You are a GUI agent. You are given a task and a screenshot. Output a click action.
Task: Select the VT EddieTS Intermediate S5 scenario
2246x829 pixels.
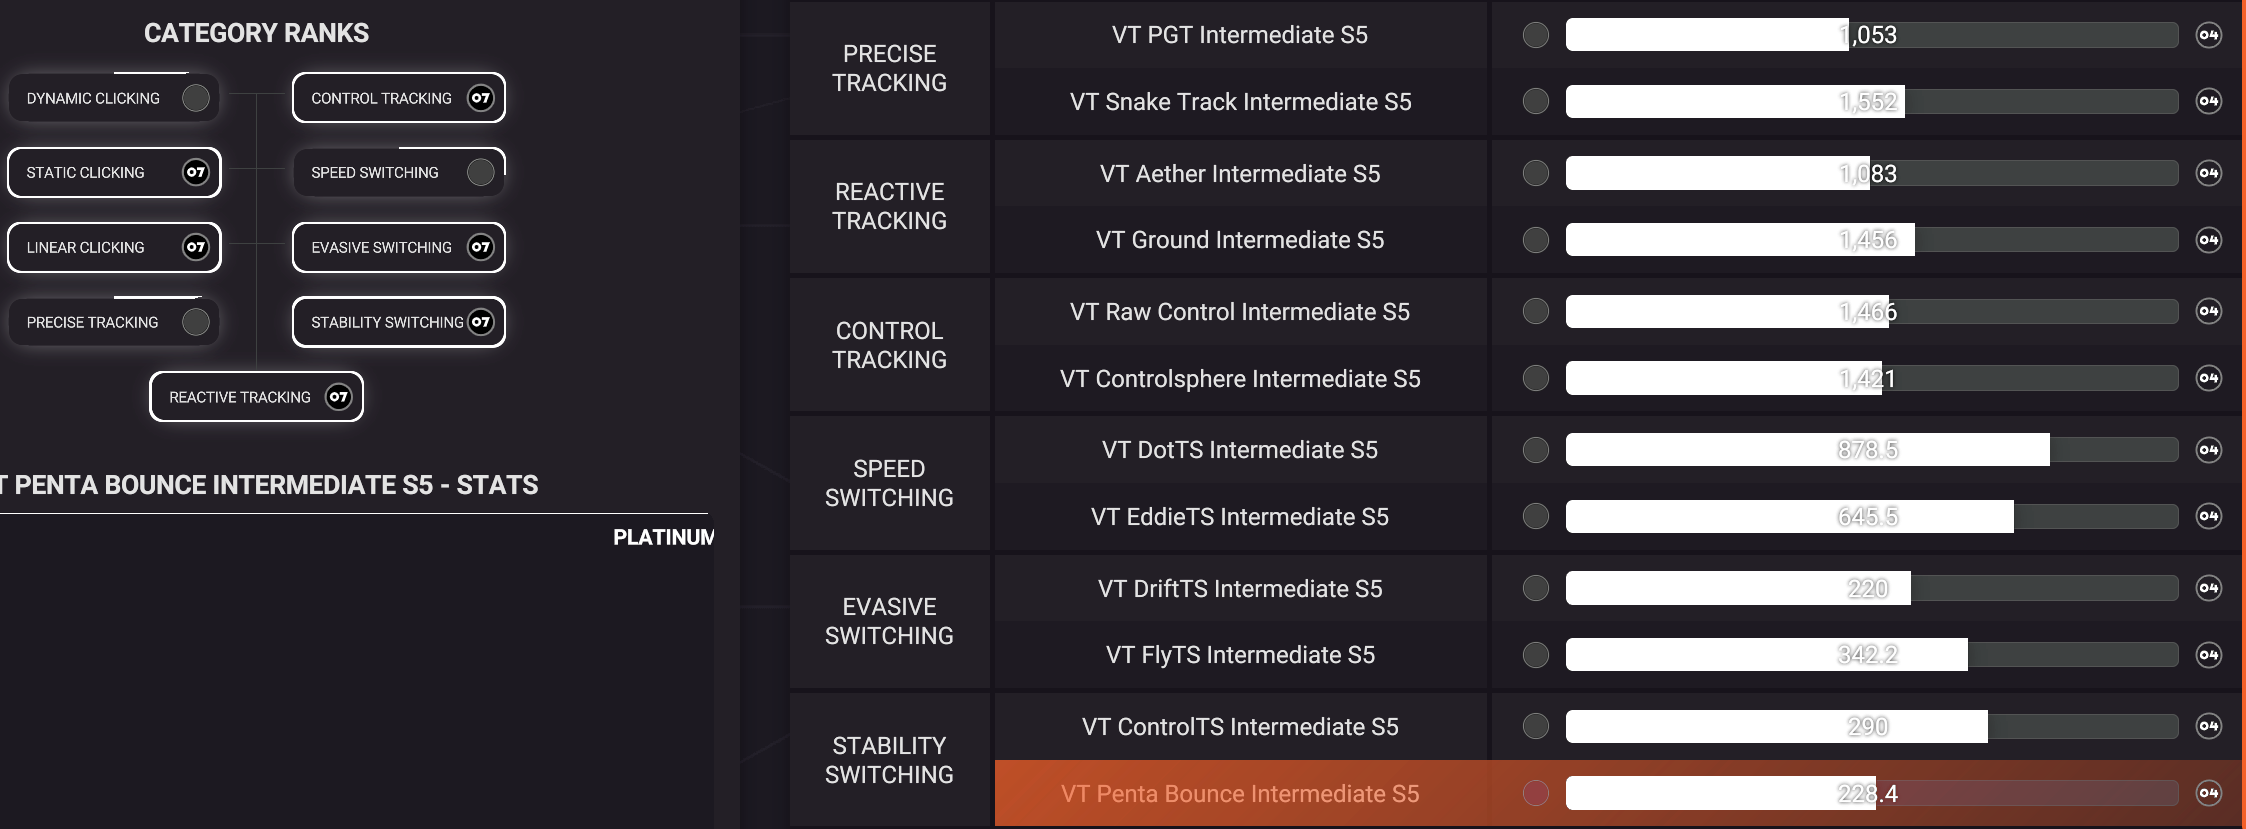[1240, 517]
